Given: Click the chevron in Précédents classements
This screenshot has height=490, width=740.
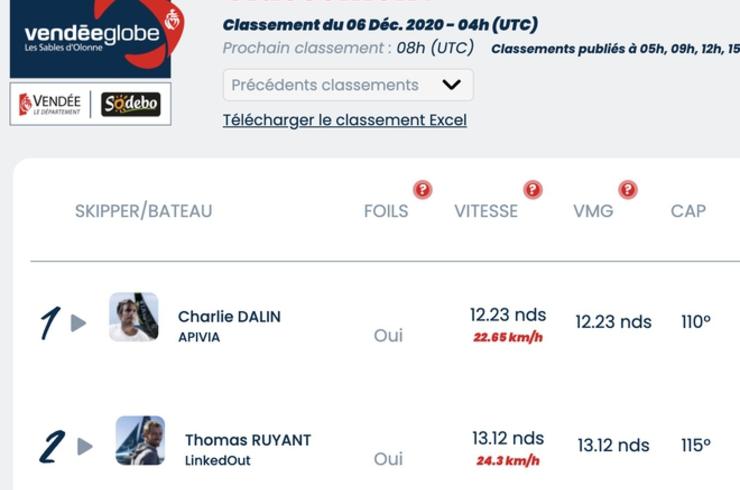Looking at the screenshot, I should point(451,84).
